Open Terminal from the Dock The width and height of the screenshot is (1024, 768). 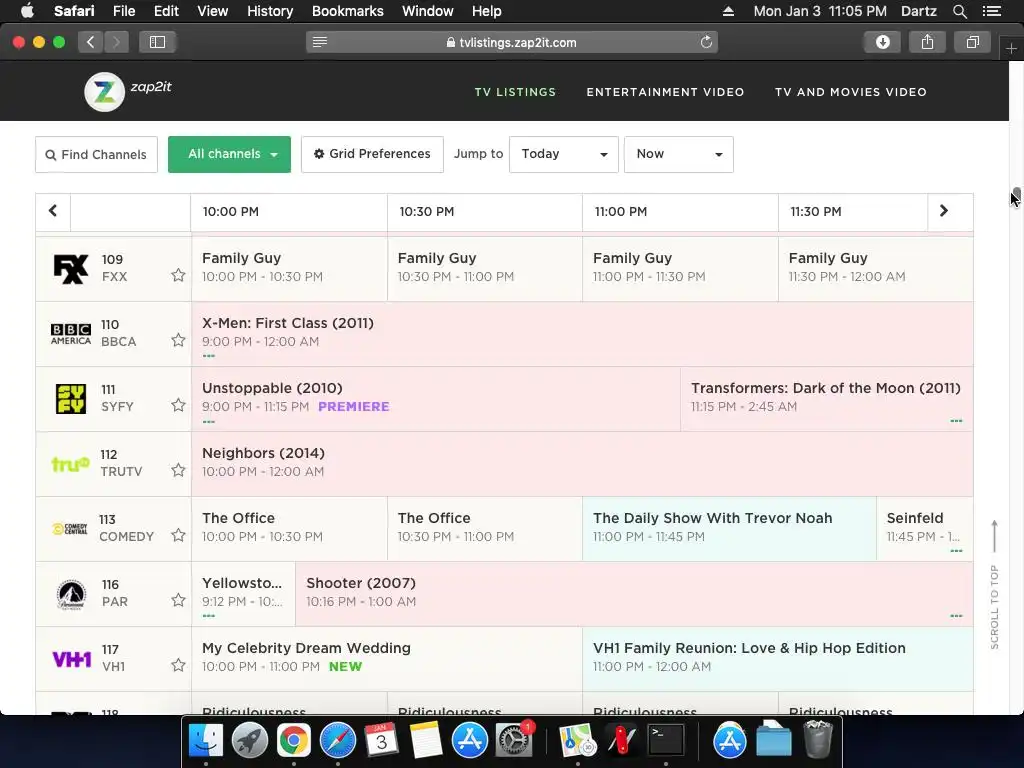[665, 740]
